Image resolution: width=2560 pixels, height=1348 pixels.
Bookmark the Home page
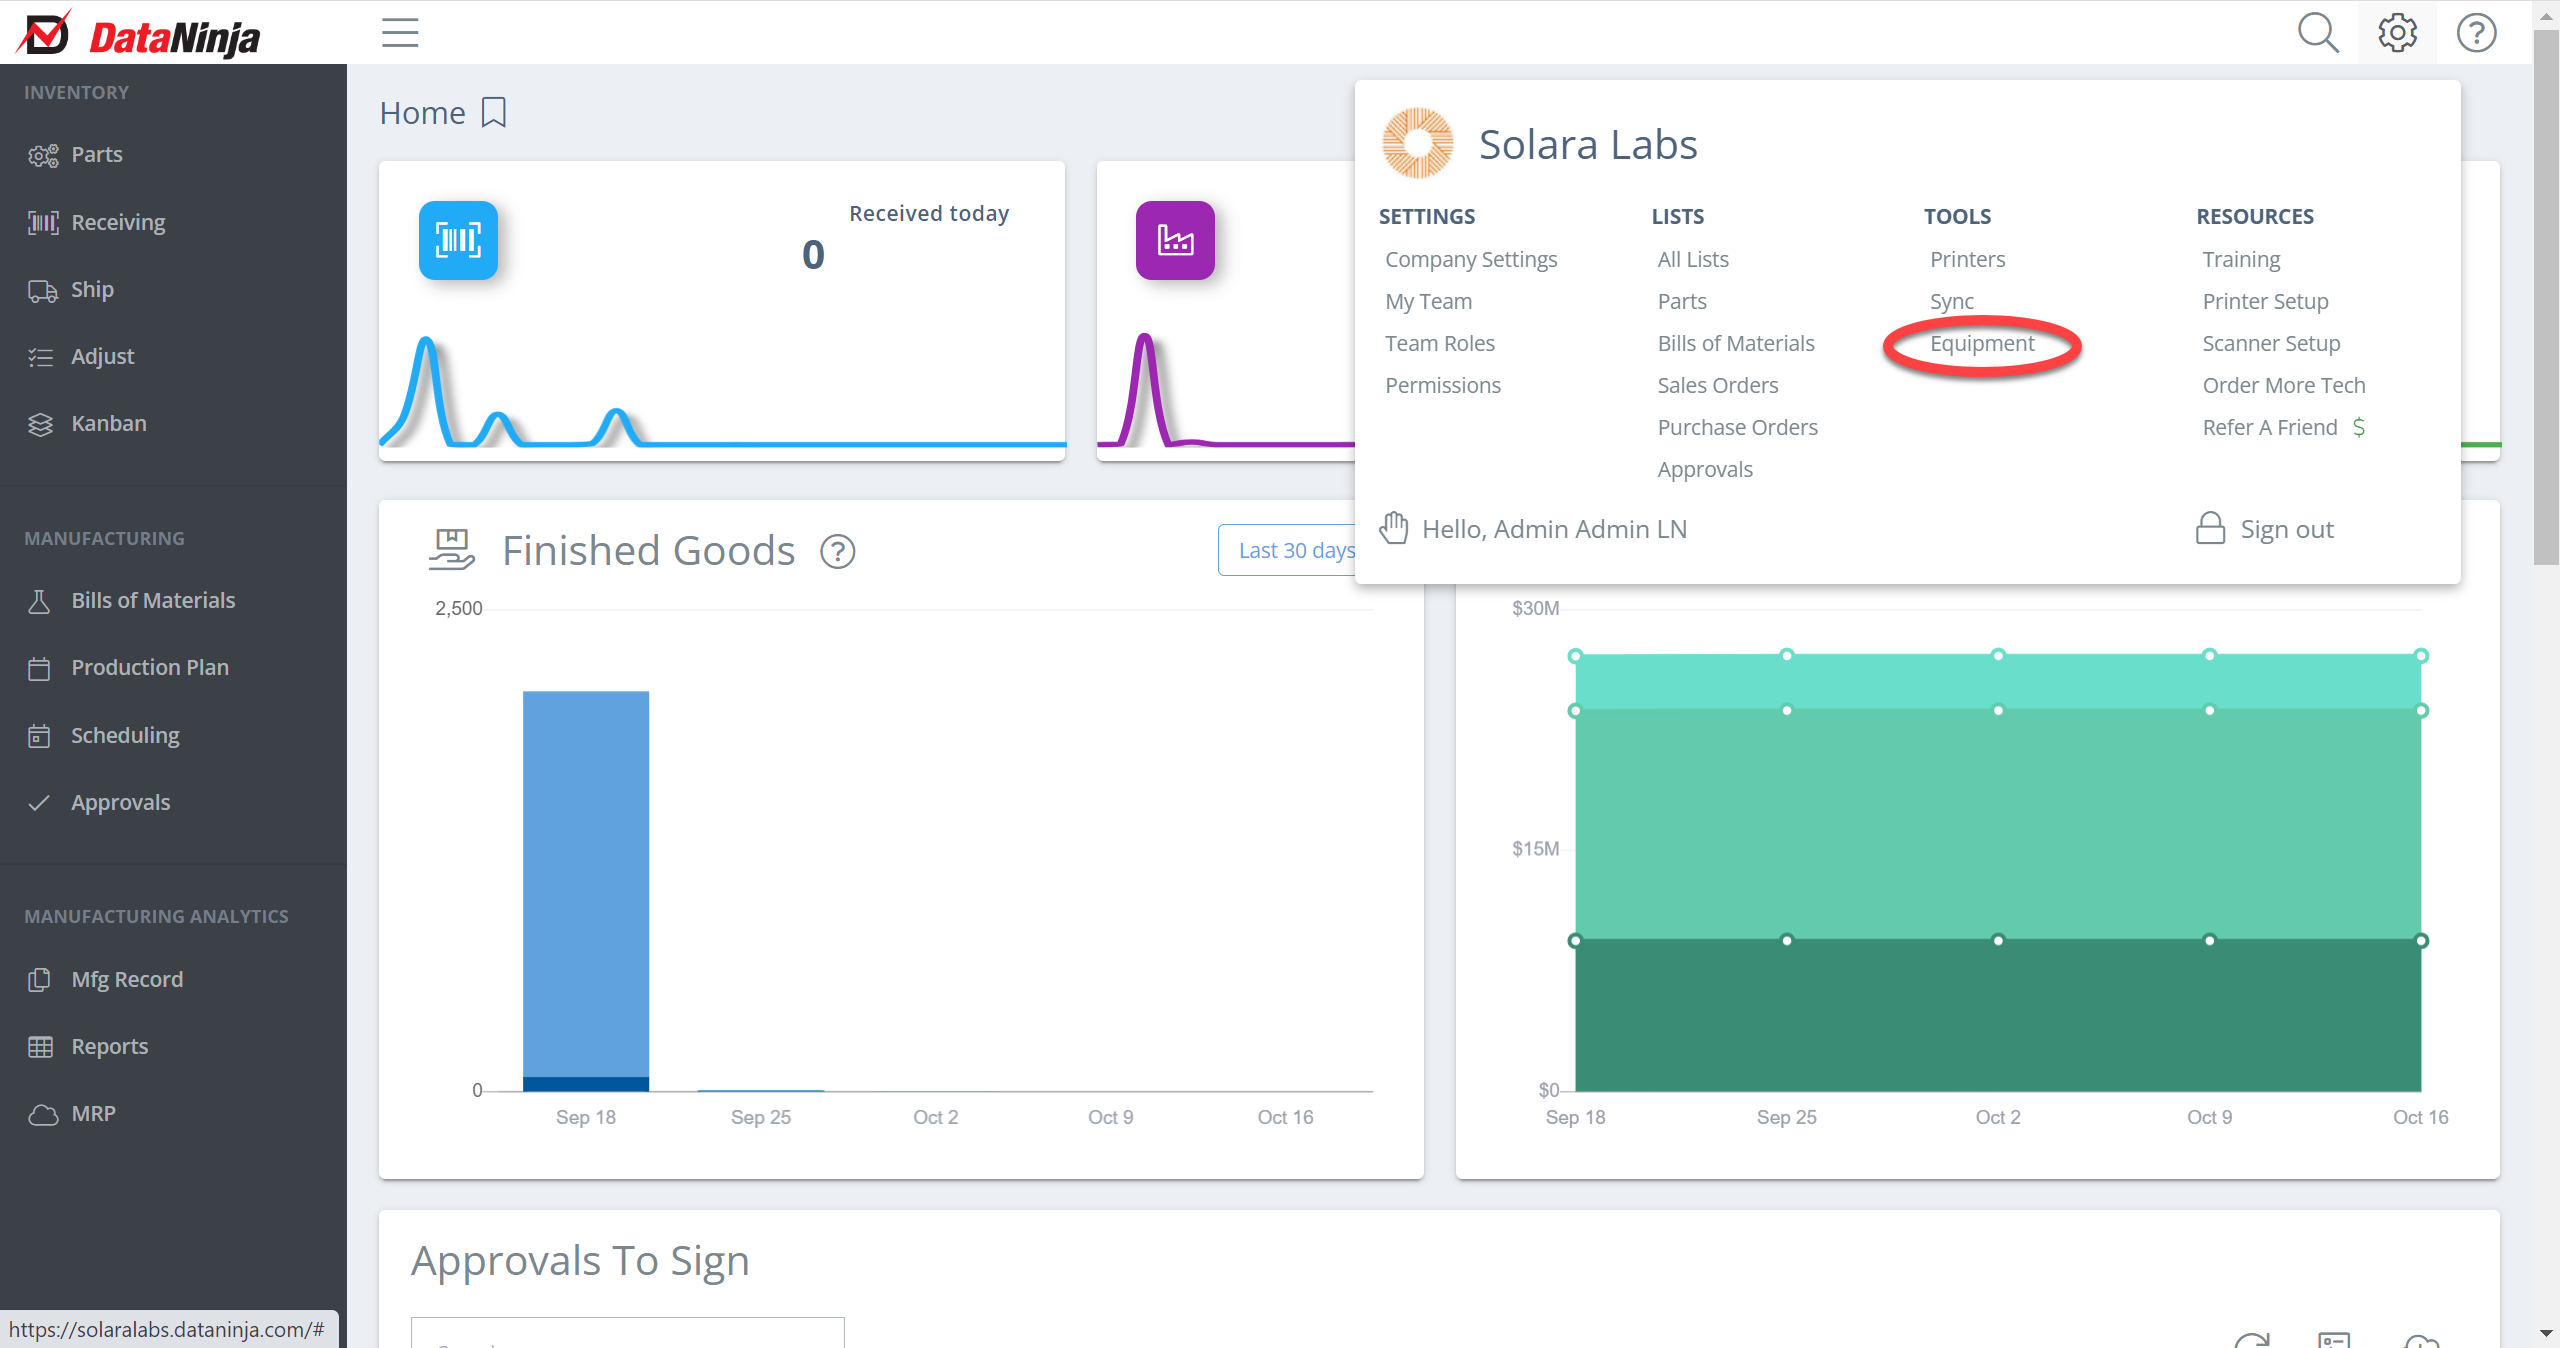click(494, 113)
